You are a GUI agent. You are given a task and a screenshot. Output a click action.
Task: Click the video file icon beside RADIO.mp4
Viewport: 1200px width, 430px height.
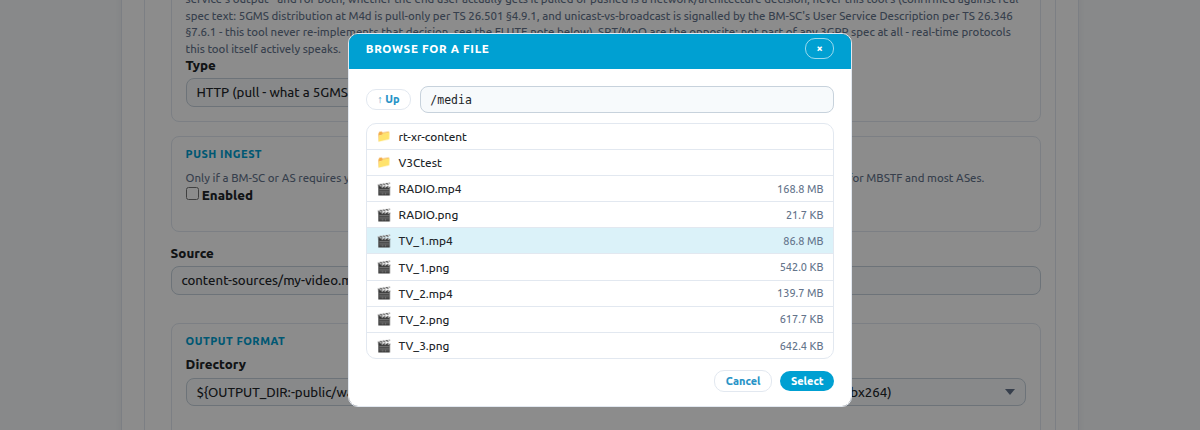pyautogui.click(x=383, y=189)
